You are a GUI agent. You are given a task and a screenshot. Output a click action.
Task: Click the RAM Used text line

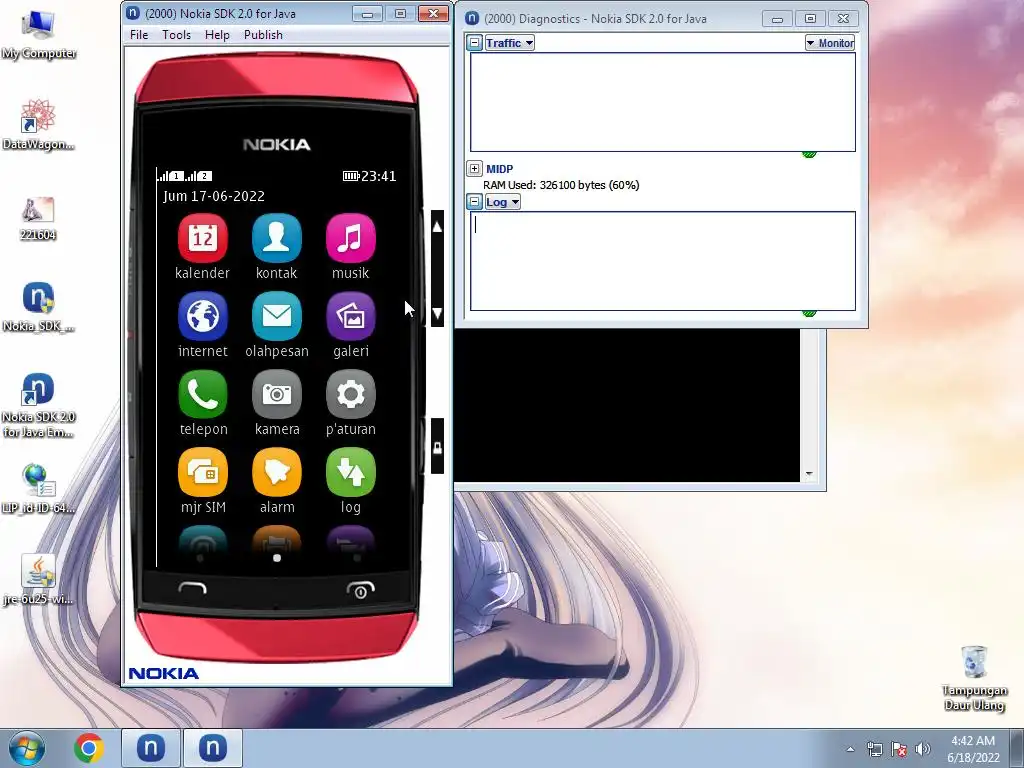[561, 185]
